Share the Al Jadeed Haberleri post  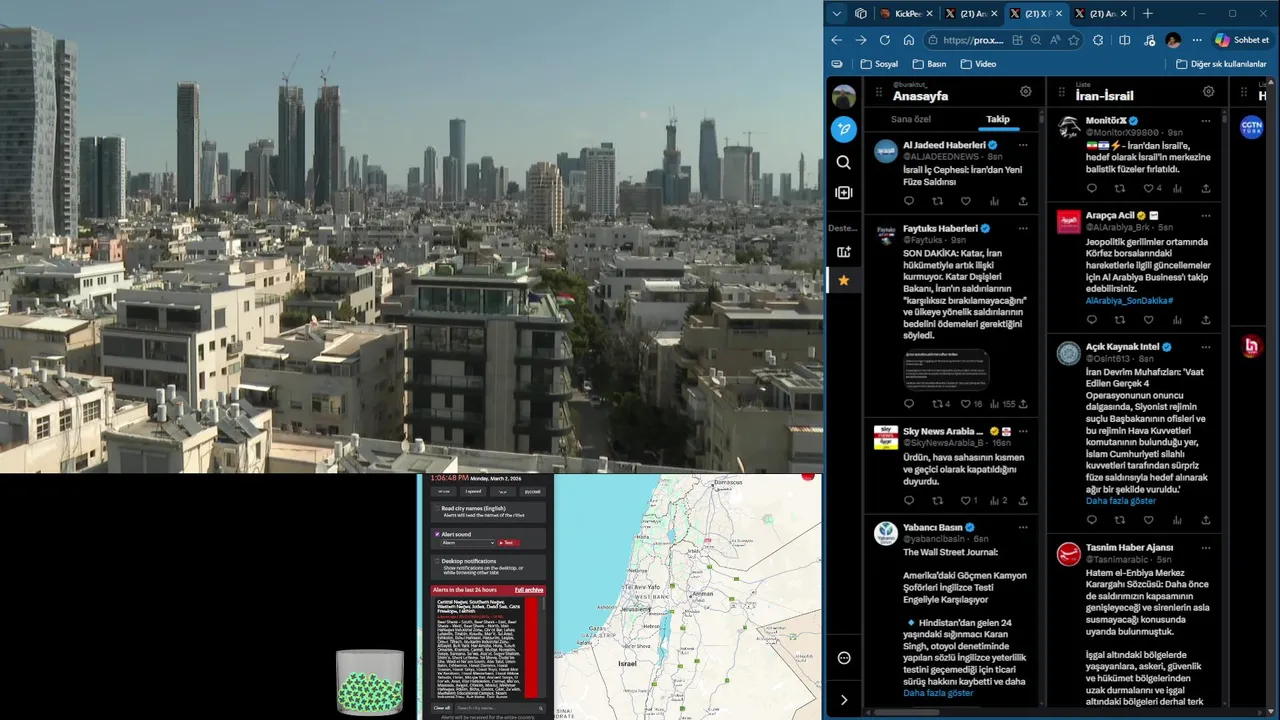(1023, 201)
